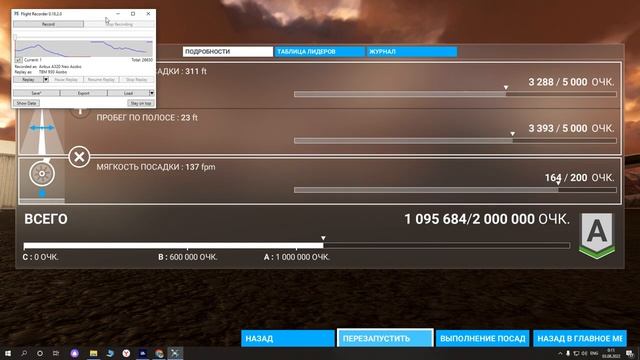Click the ВЫПОЛНЕНИЕ ПОСАД button
Viewport: 640px width, 360px height.
coord(482,338)
